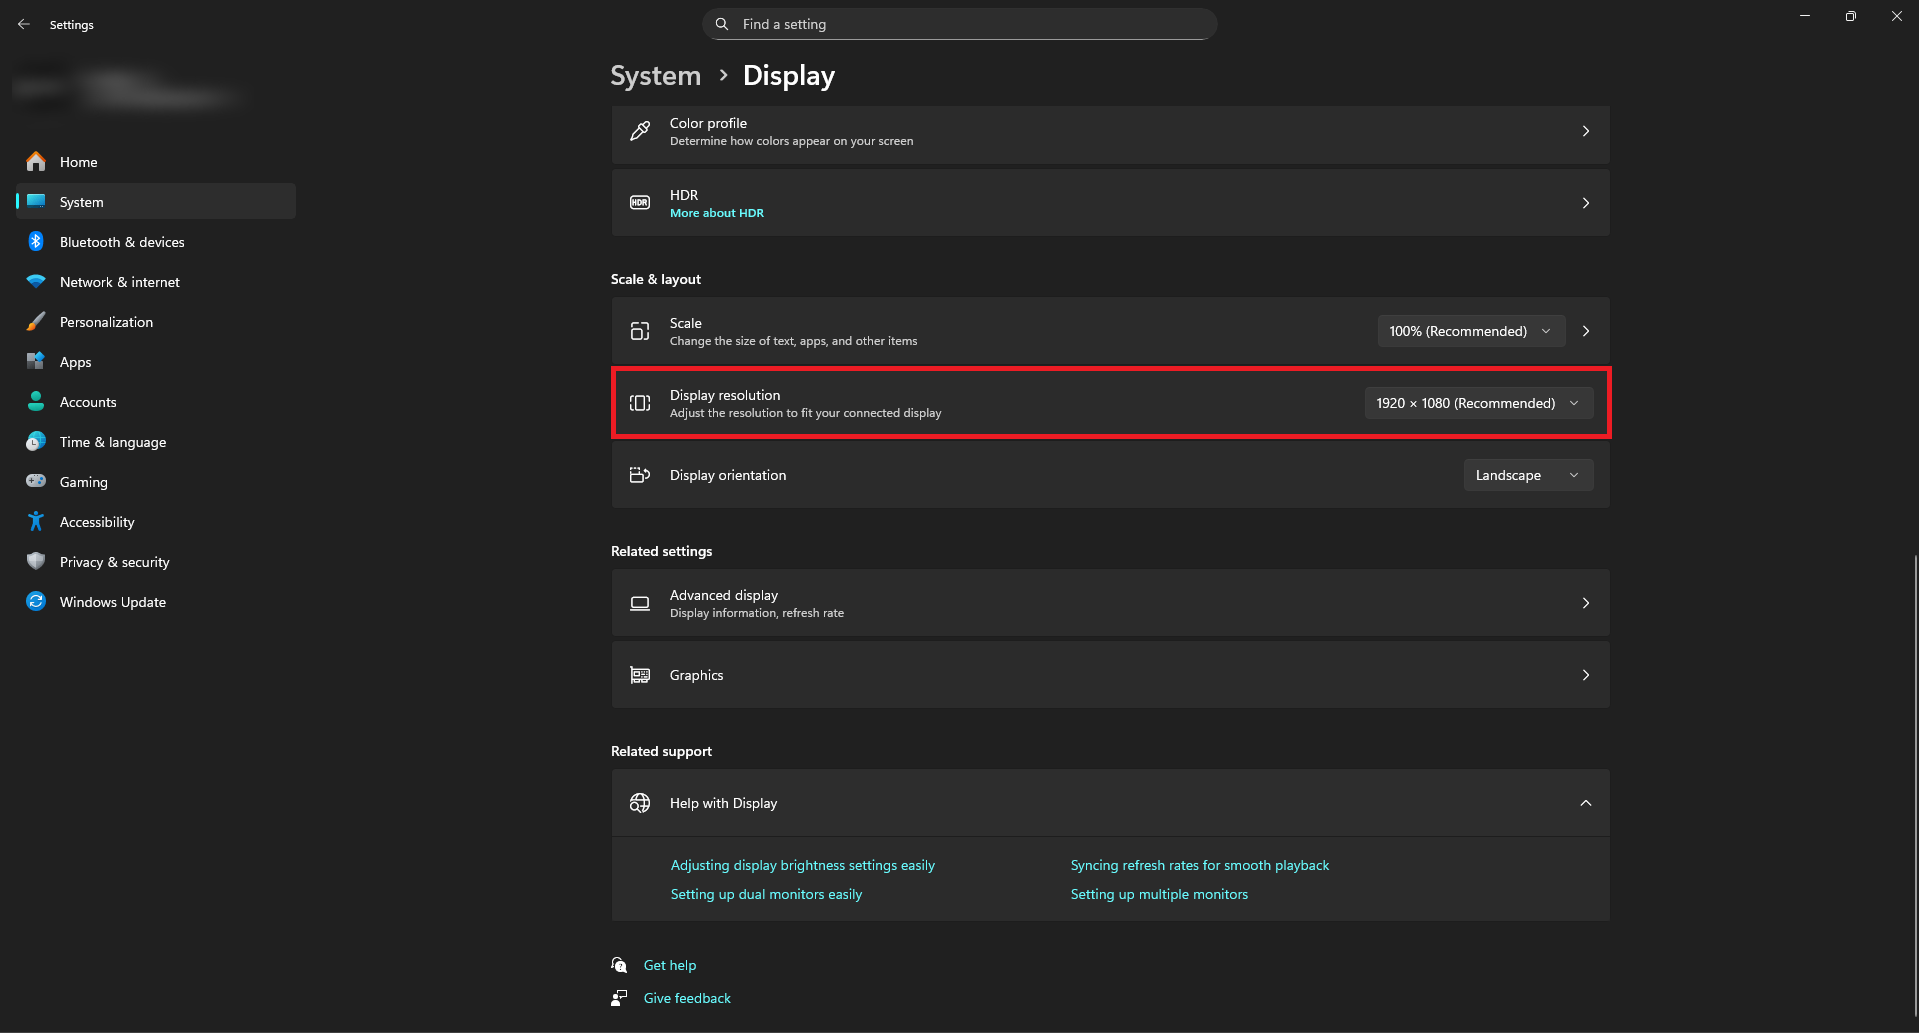Click the HDR icon
Screen dimensions: 1919x1033
click(x=640, y=203)
